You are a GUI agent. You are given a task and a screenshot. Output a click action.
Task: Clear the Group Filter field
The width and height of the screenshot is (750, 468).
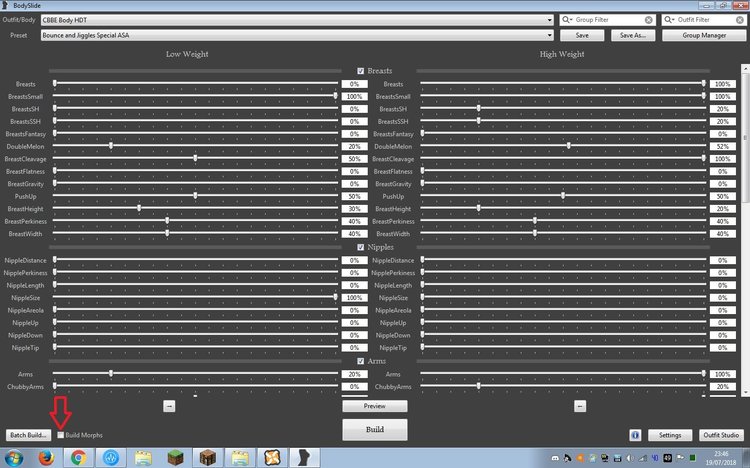click(649, 20)
